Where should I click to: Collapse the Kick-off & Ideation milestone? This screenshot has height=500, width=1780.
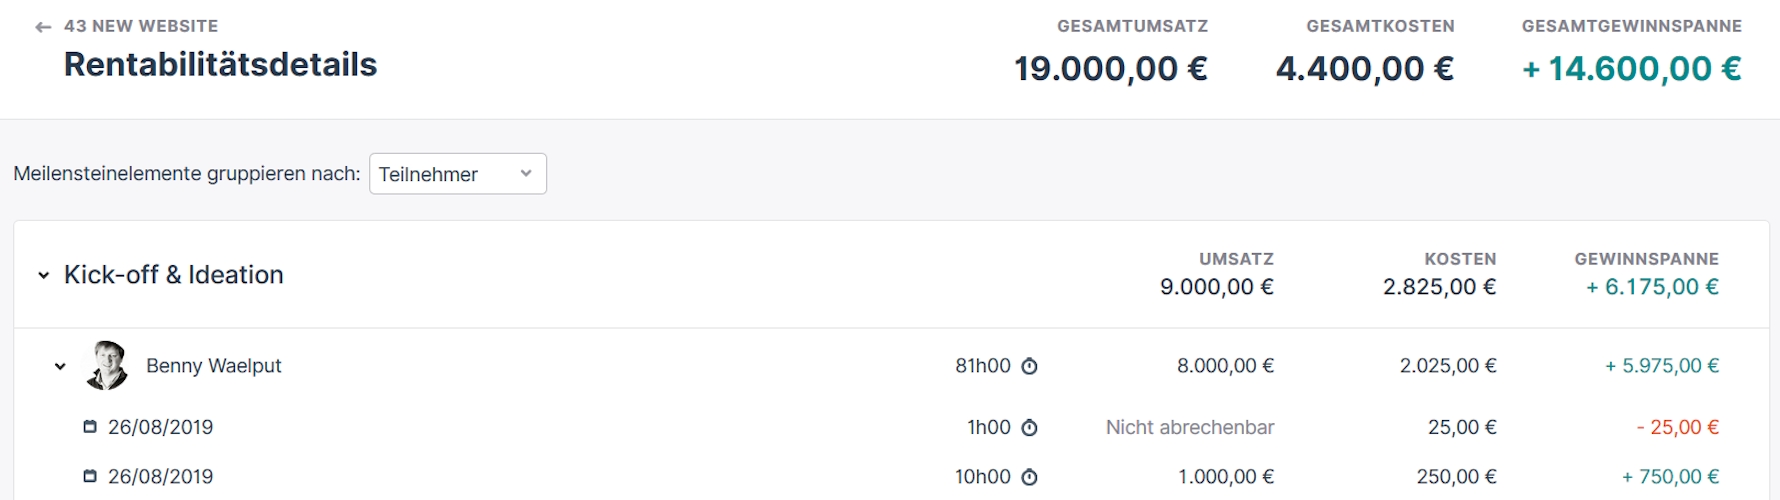43,275
